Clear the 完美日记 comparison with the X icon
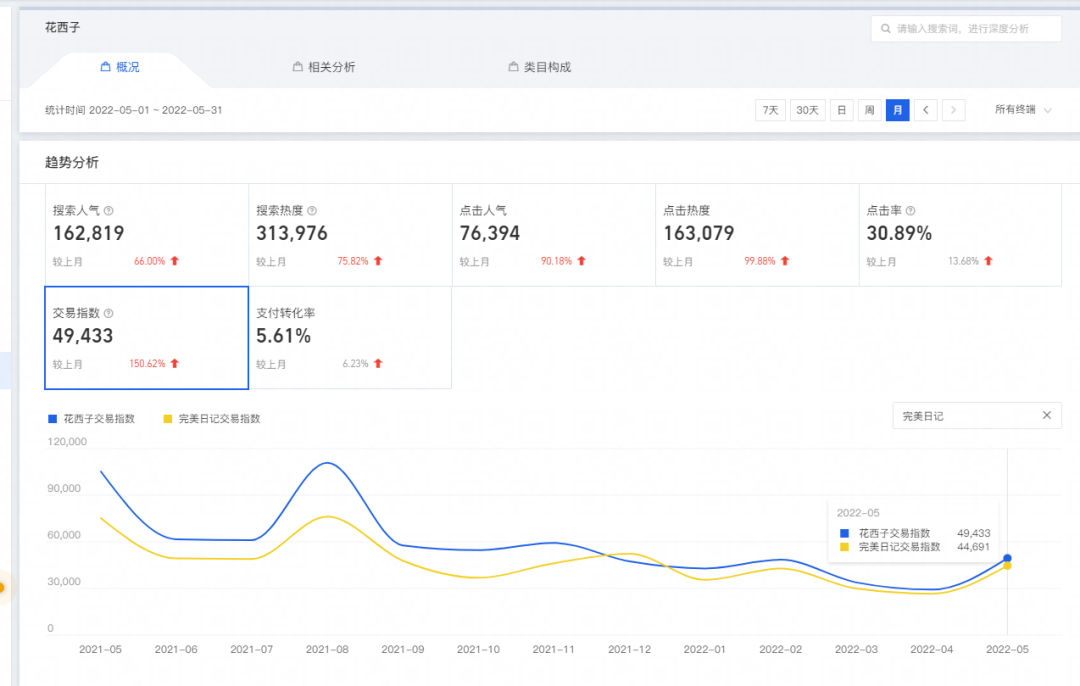Viewport: 1080px width, 686px height. (1046, 416)
